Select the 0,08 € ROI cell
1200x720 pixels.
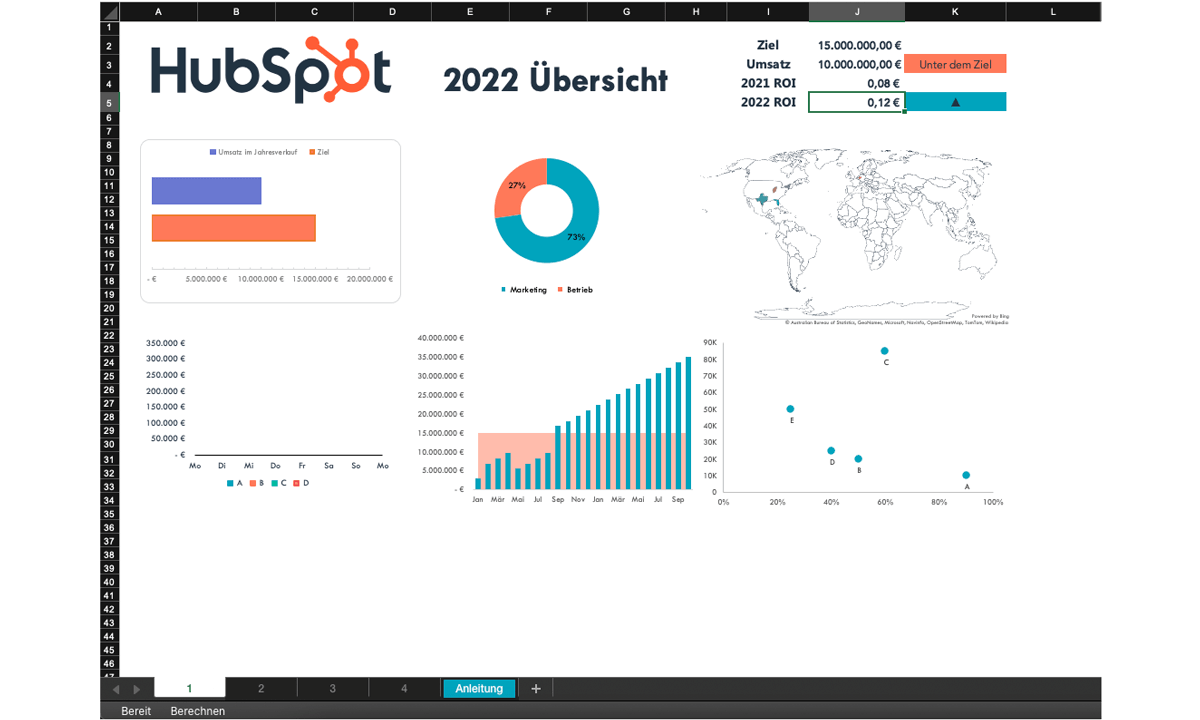[x=857, y=83]
